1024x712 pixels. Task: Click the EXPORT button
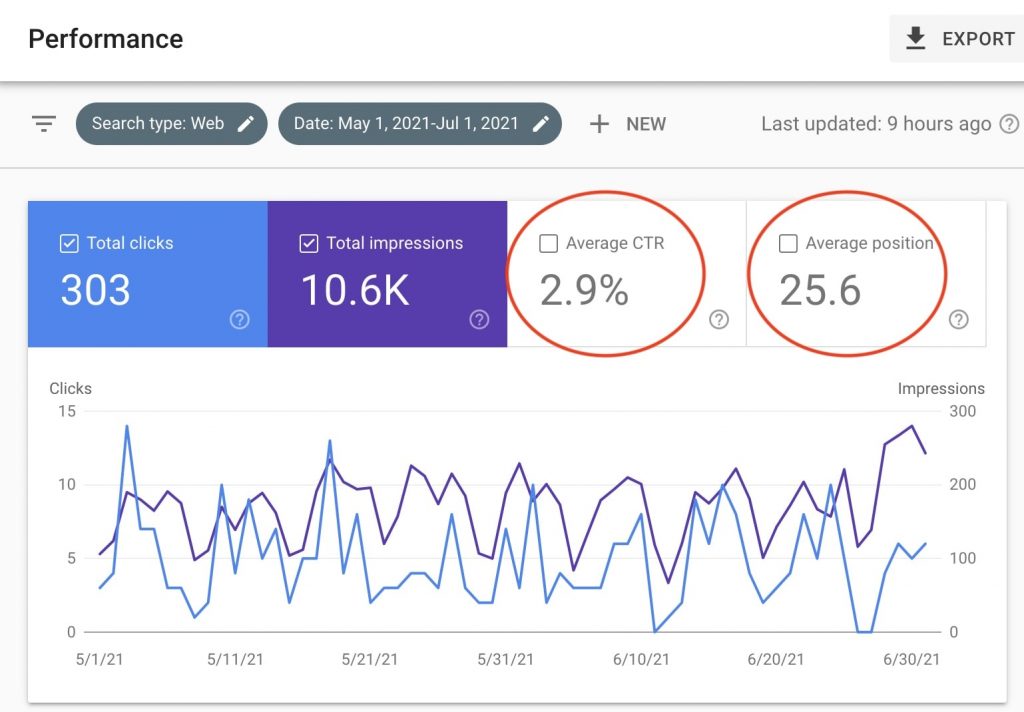(x=956, y=39)
